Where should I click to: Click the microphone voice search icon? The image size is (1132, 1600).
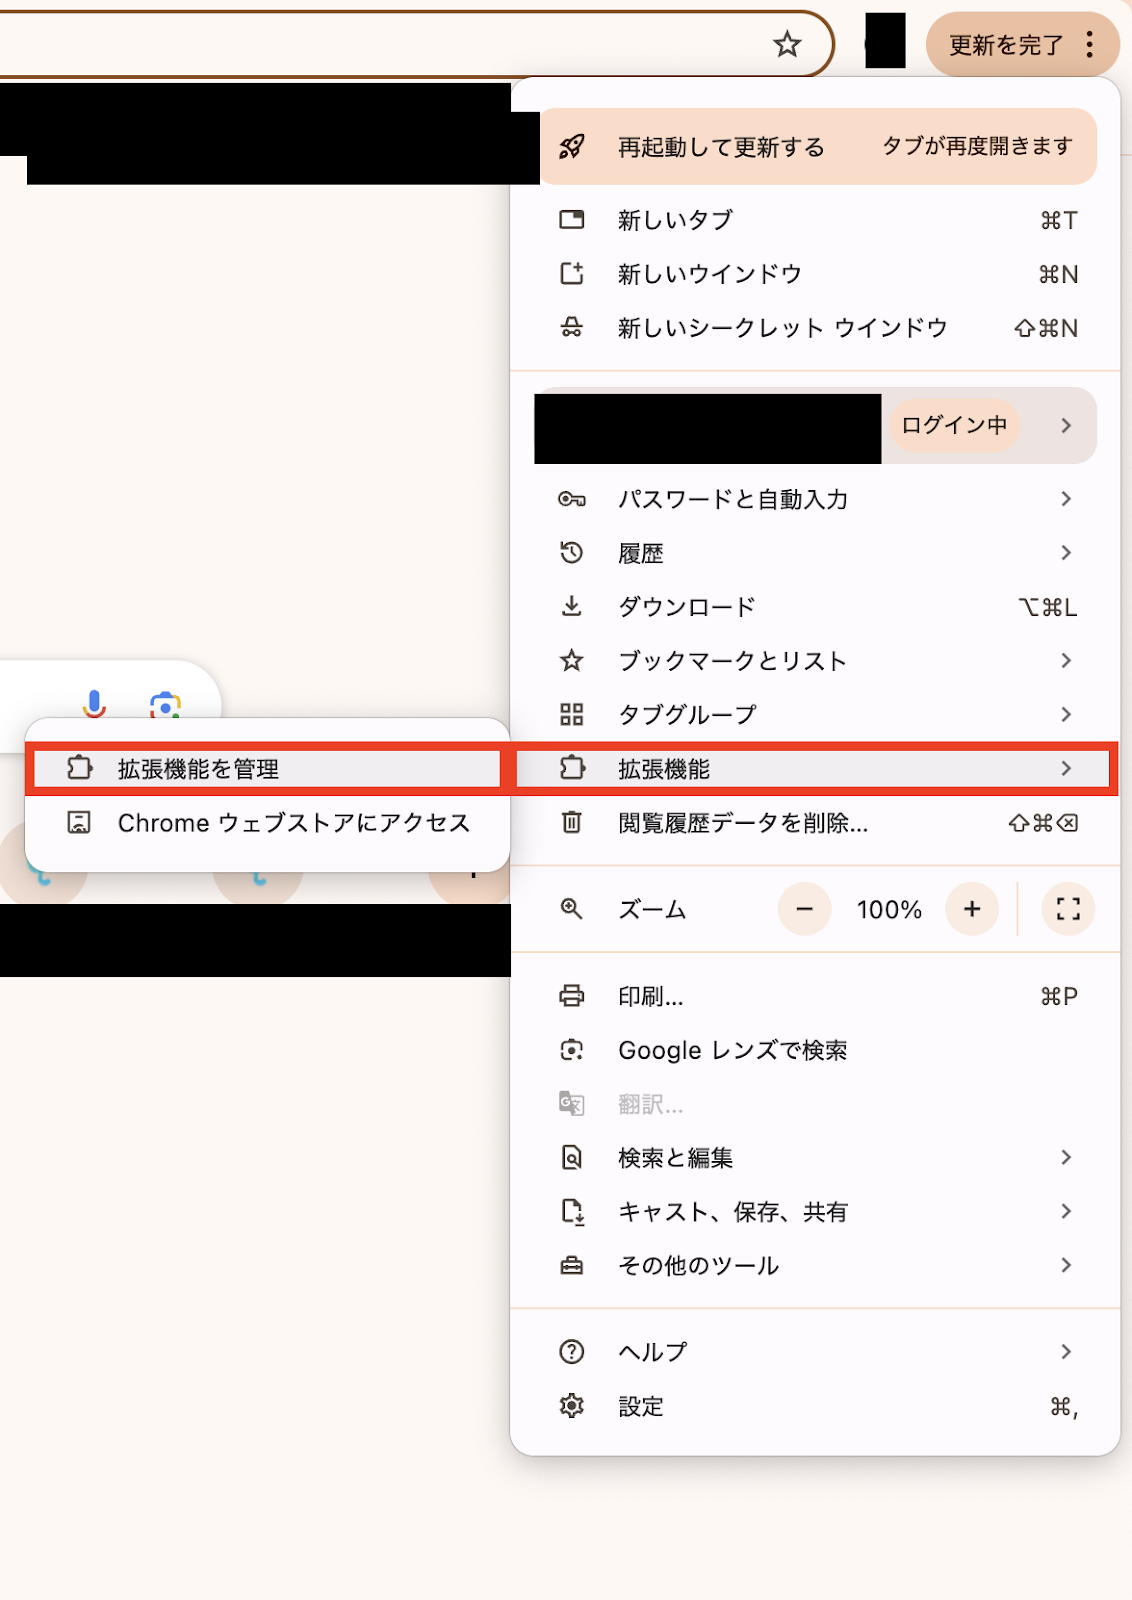[94, 705]
